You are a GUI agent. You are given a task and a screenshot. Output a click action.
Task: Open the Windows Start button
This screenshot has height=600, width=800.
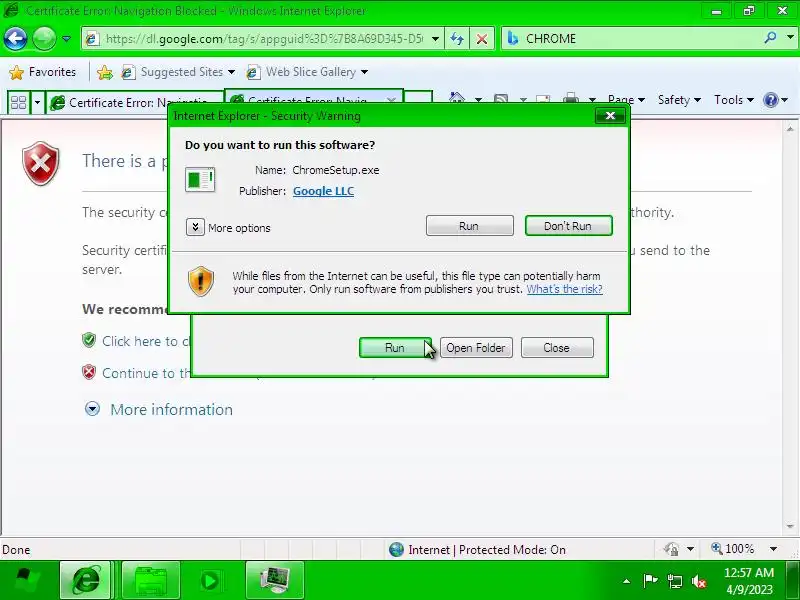click(27, 580)
